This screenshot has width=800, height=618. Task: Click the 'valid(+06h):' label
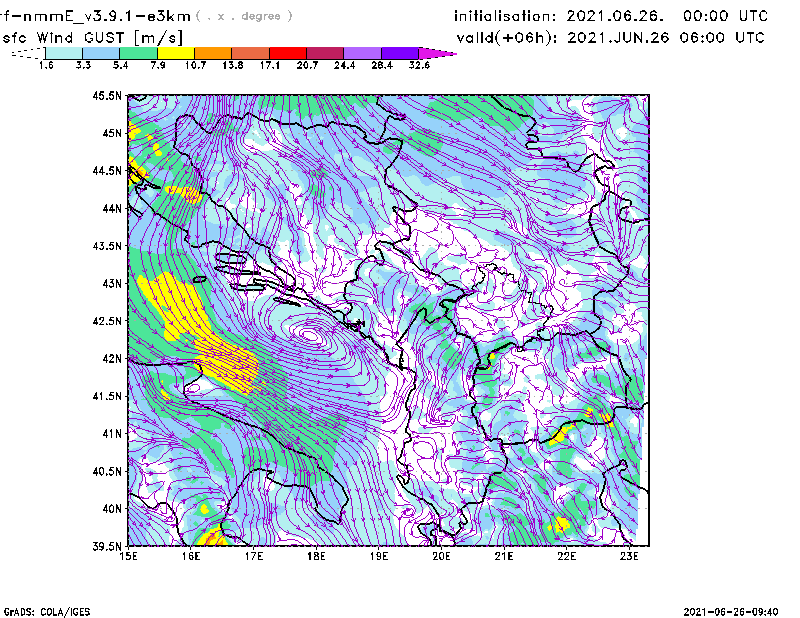click(x=507, y=38)
